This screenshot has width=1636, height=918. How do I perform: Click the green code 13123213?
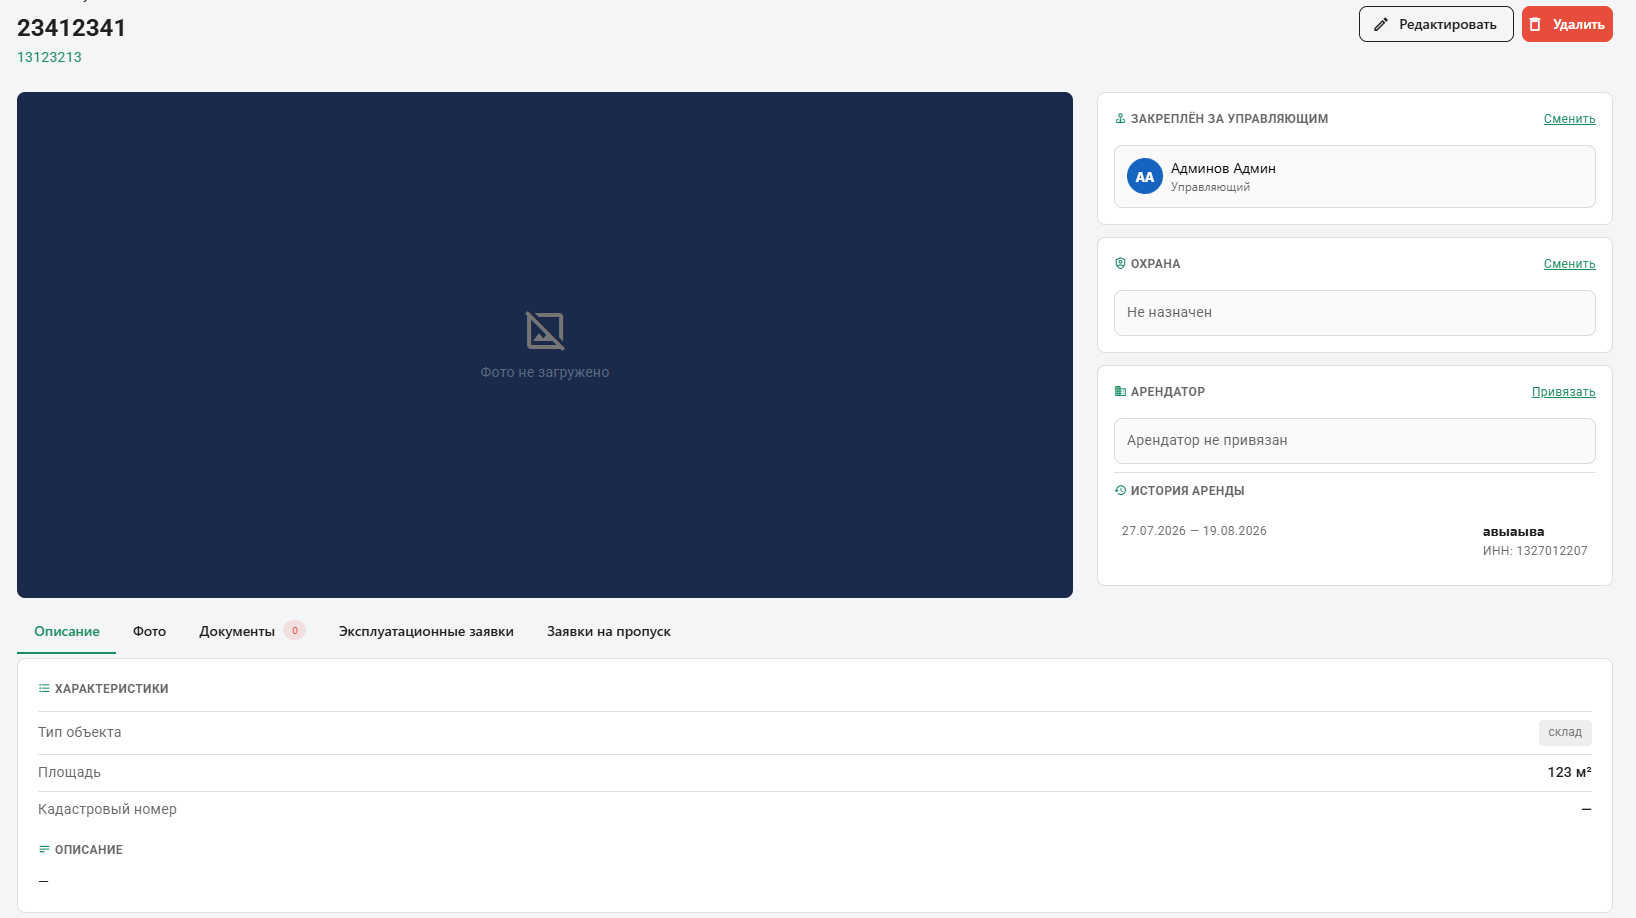tap(49, 57)
